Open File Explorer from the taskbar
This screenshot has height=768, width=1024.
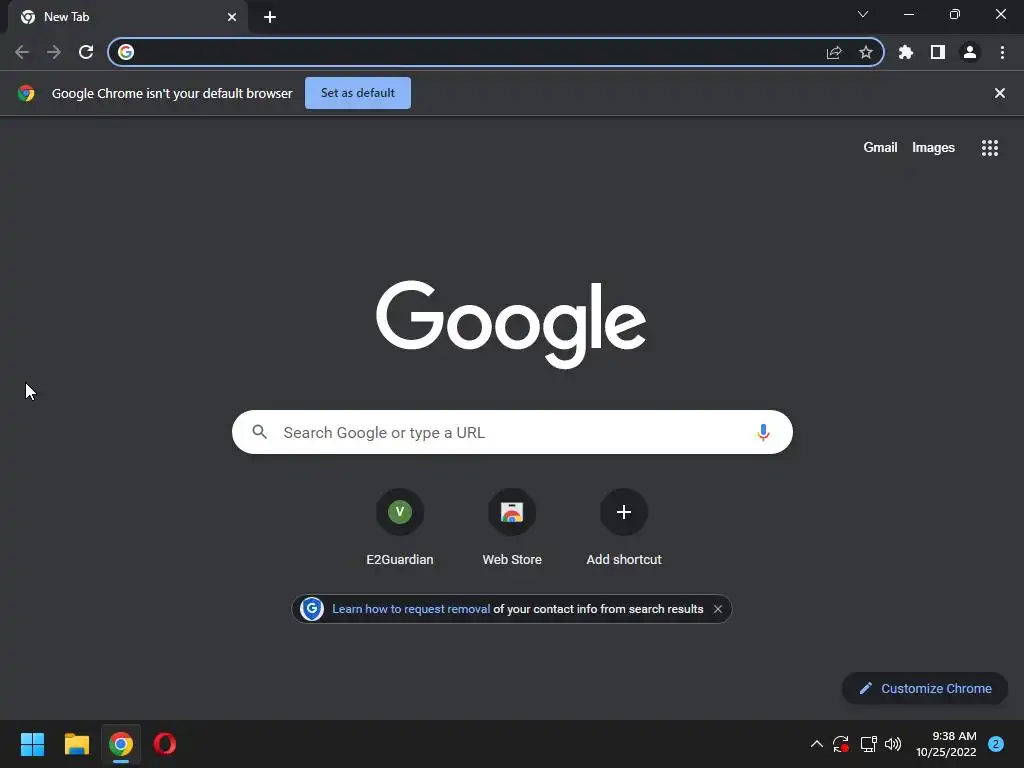coord(76,744)
